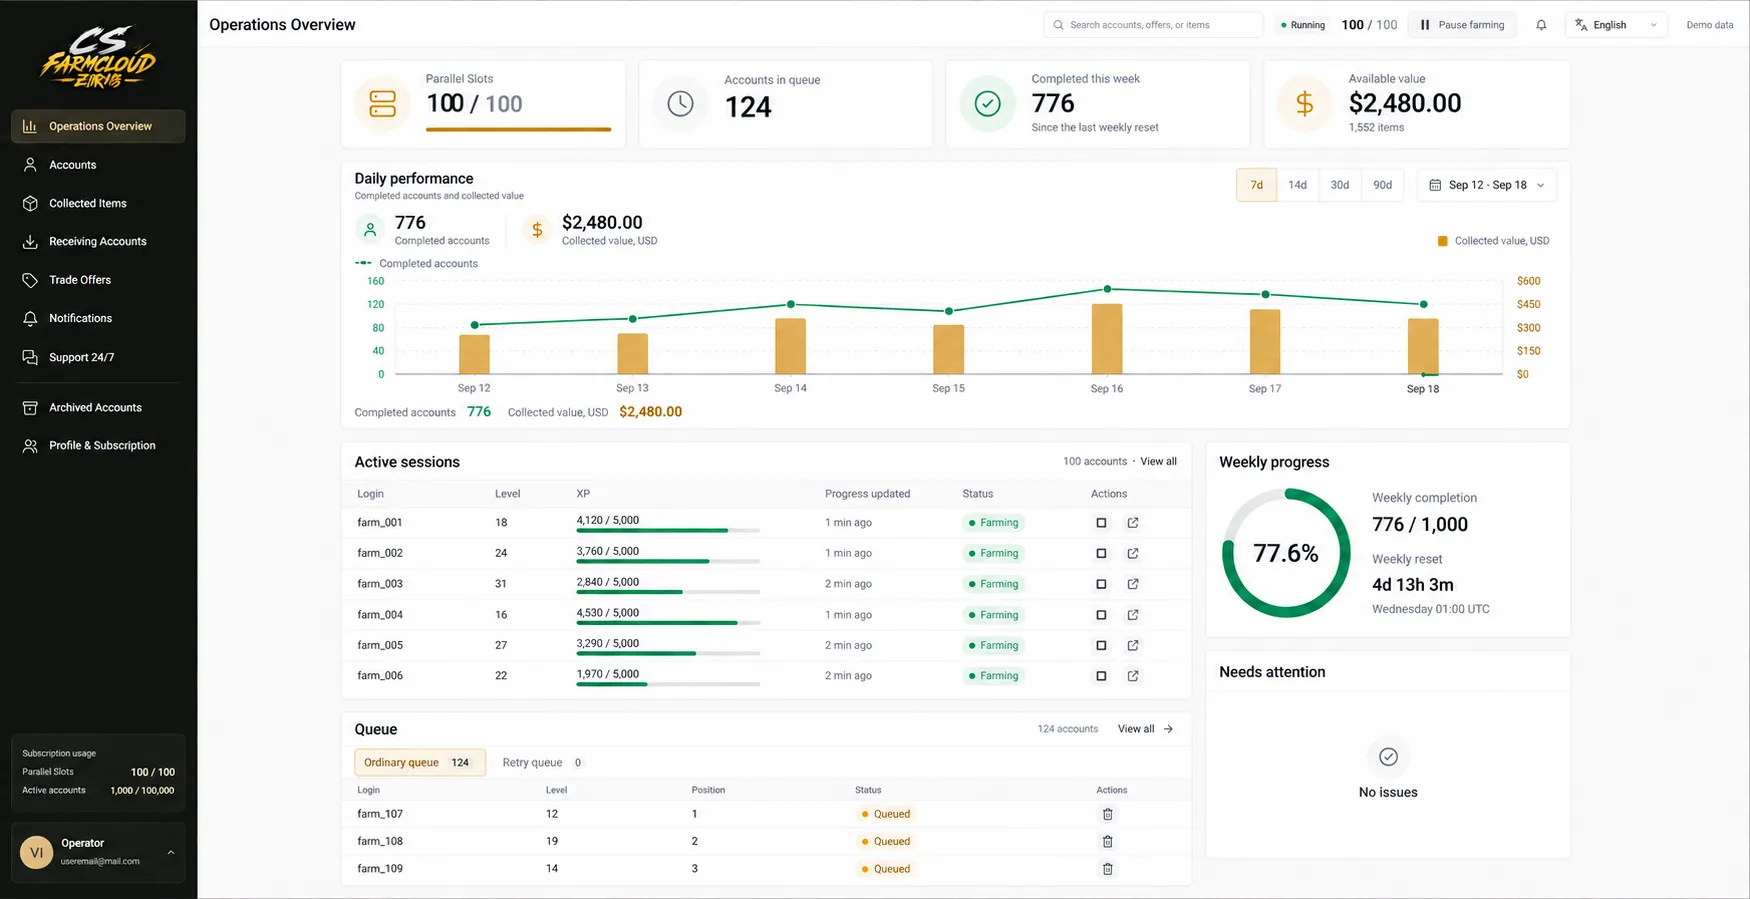Delete farm_109 queue entry
The width and height of the screenshot is (1750, 899).
[1107, 869]
